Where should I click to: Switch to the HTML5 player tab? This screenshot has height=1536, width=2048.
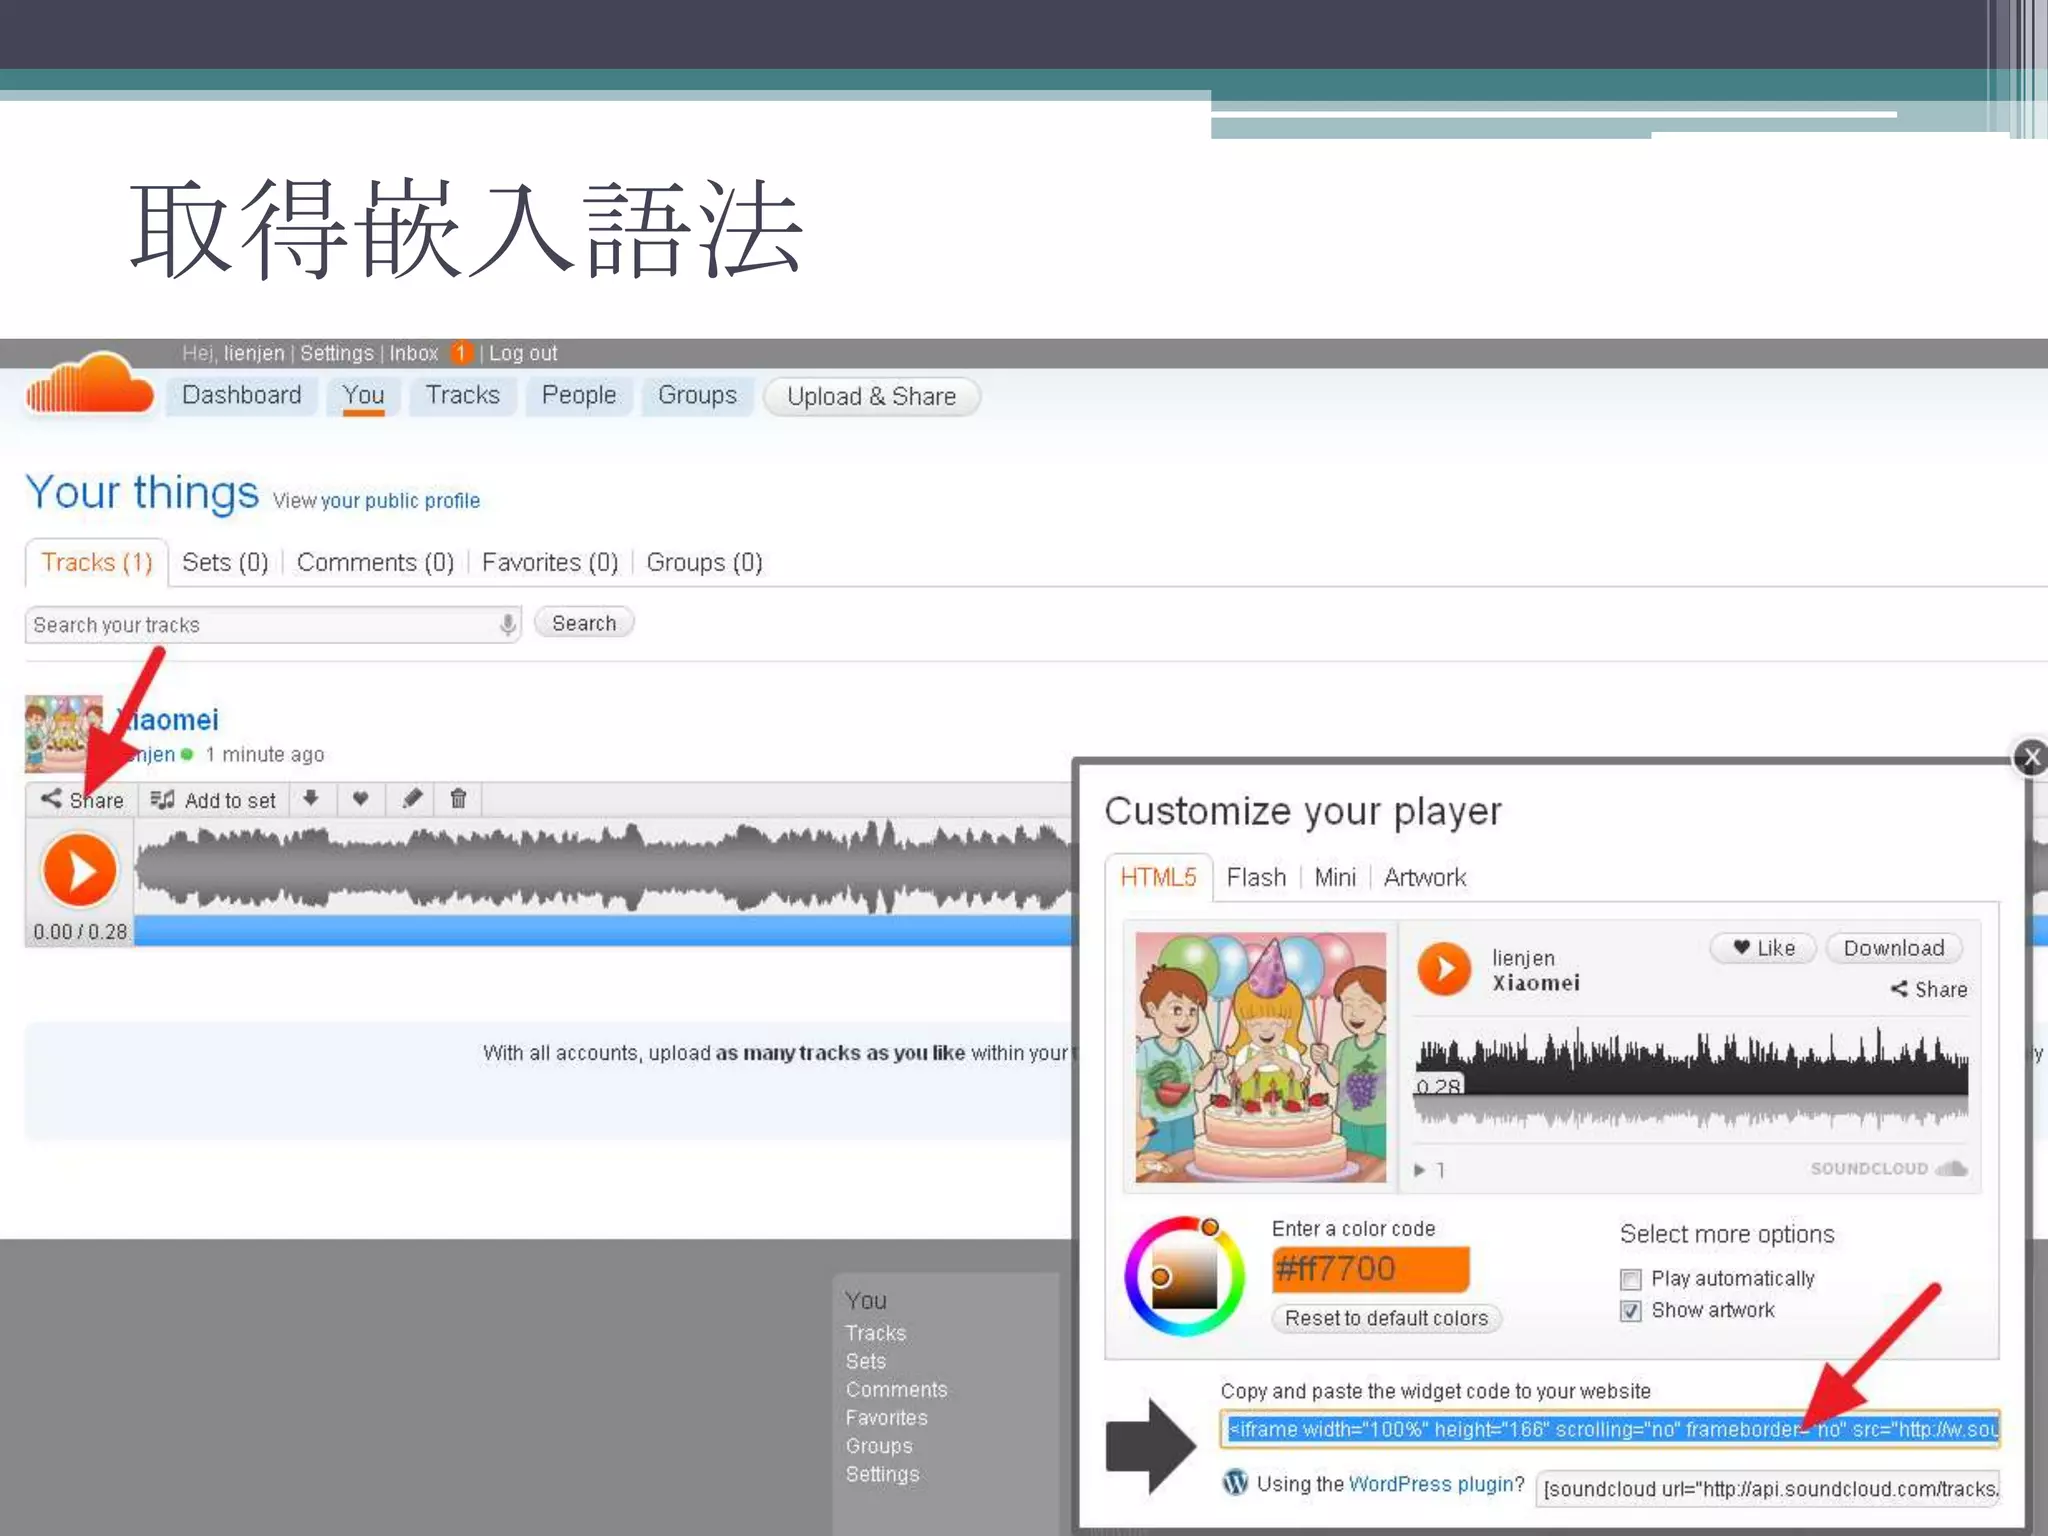pyautogui.click(x=1158, y=877)
